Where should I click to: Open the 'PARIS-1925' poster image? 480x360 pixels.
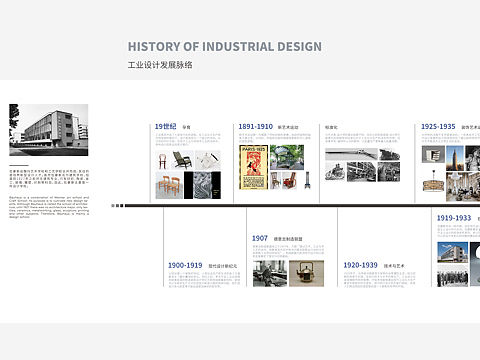(x=254, y=167)
